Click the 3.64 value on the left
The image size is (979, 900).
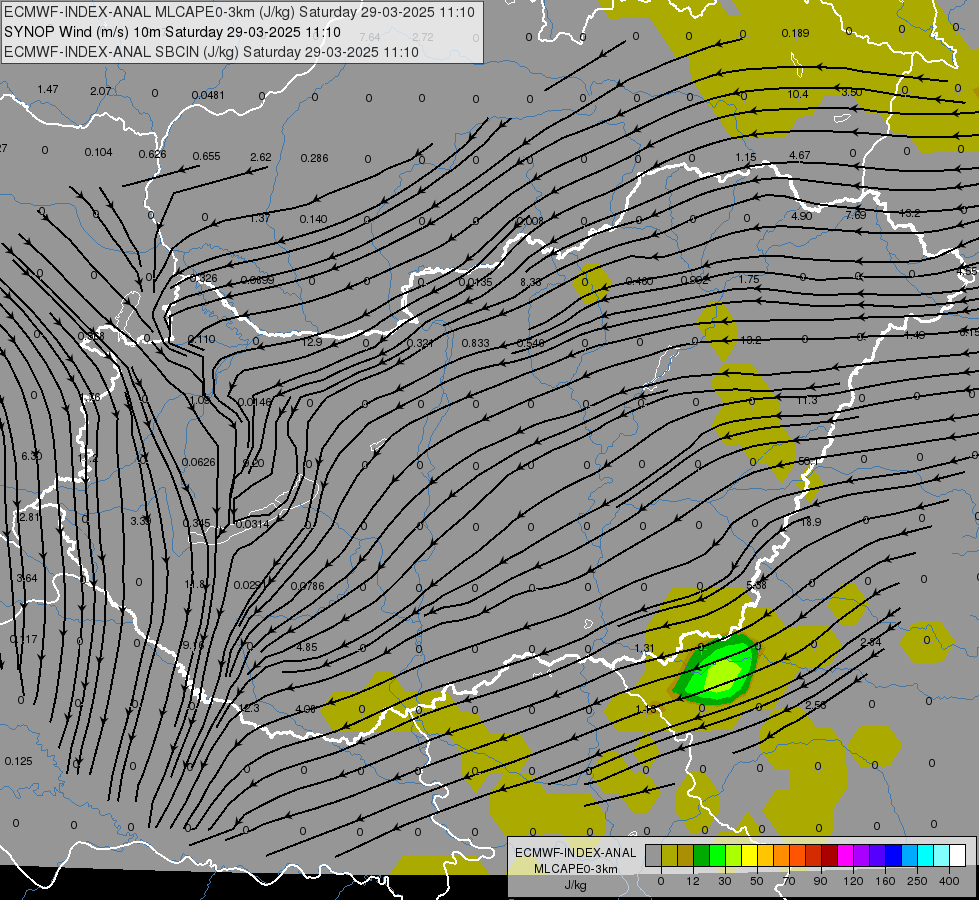click(27, 578)
